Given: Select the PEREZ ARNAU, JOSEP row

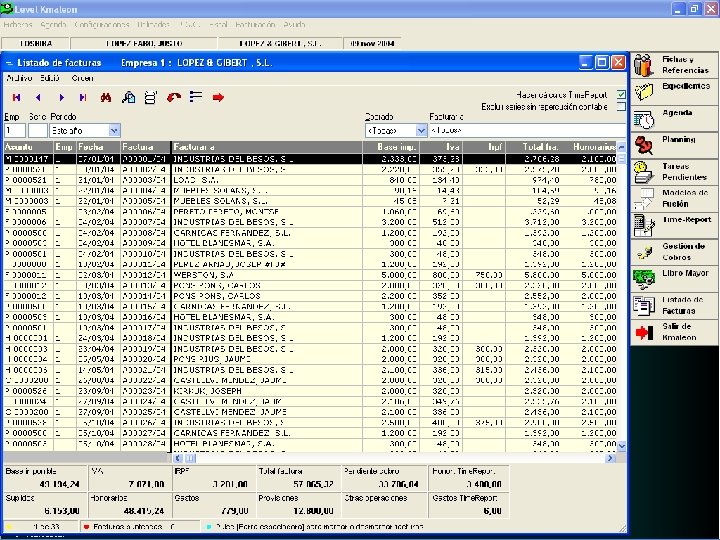Looking at the screenshot, I should [310, 264].
